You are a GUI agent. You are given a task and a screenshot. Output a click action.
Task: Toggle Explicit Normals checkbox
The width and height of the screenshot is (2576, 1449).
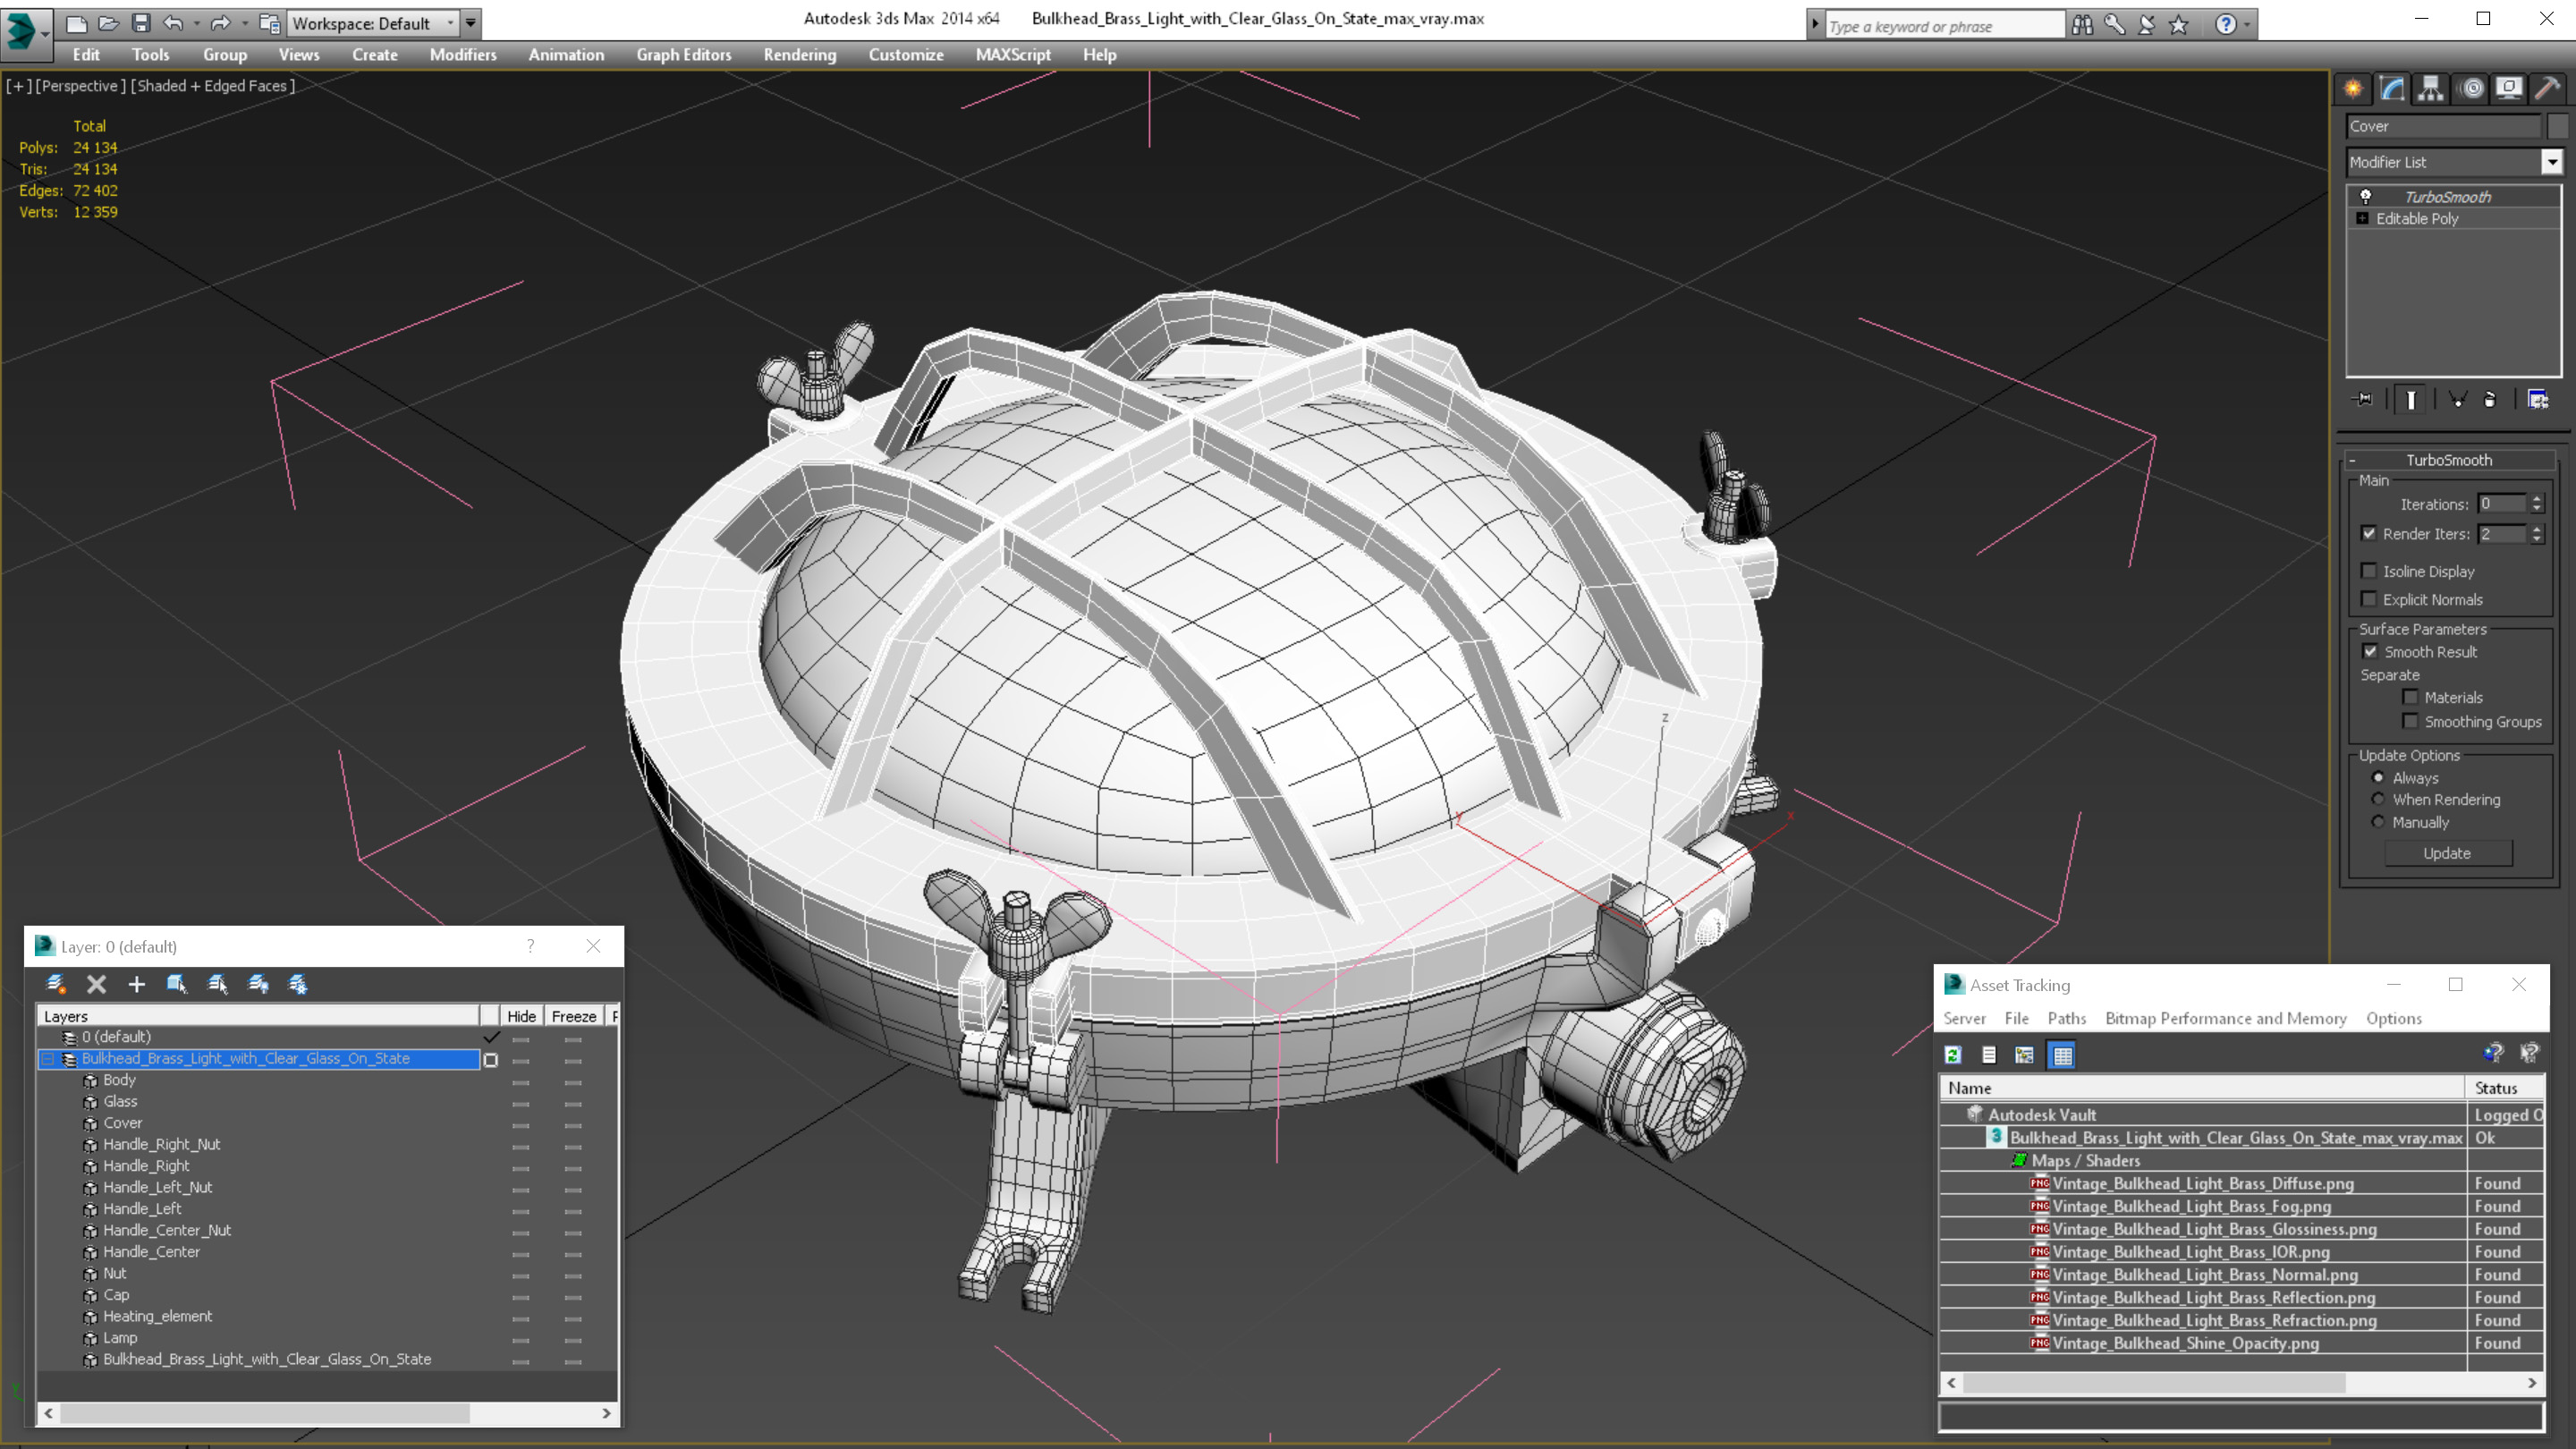[x=2369, y=598]
